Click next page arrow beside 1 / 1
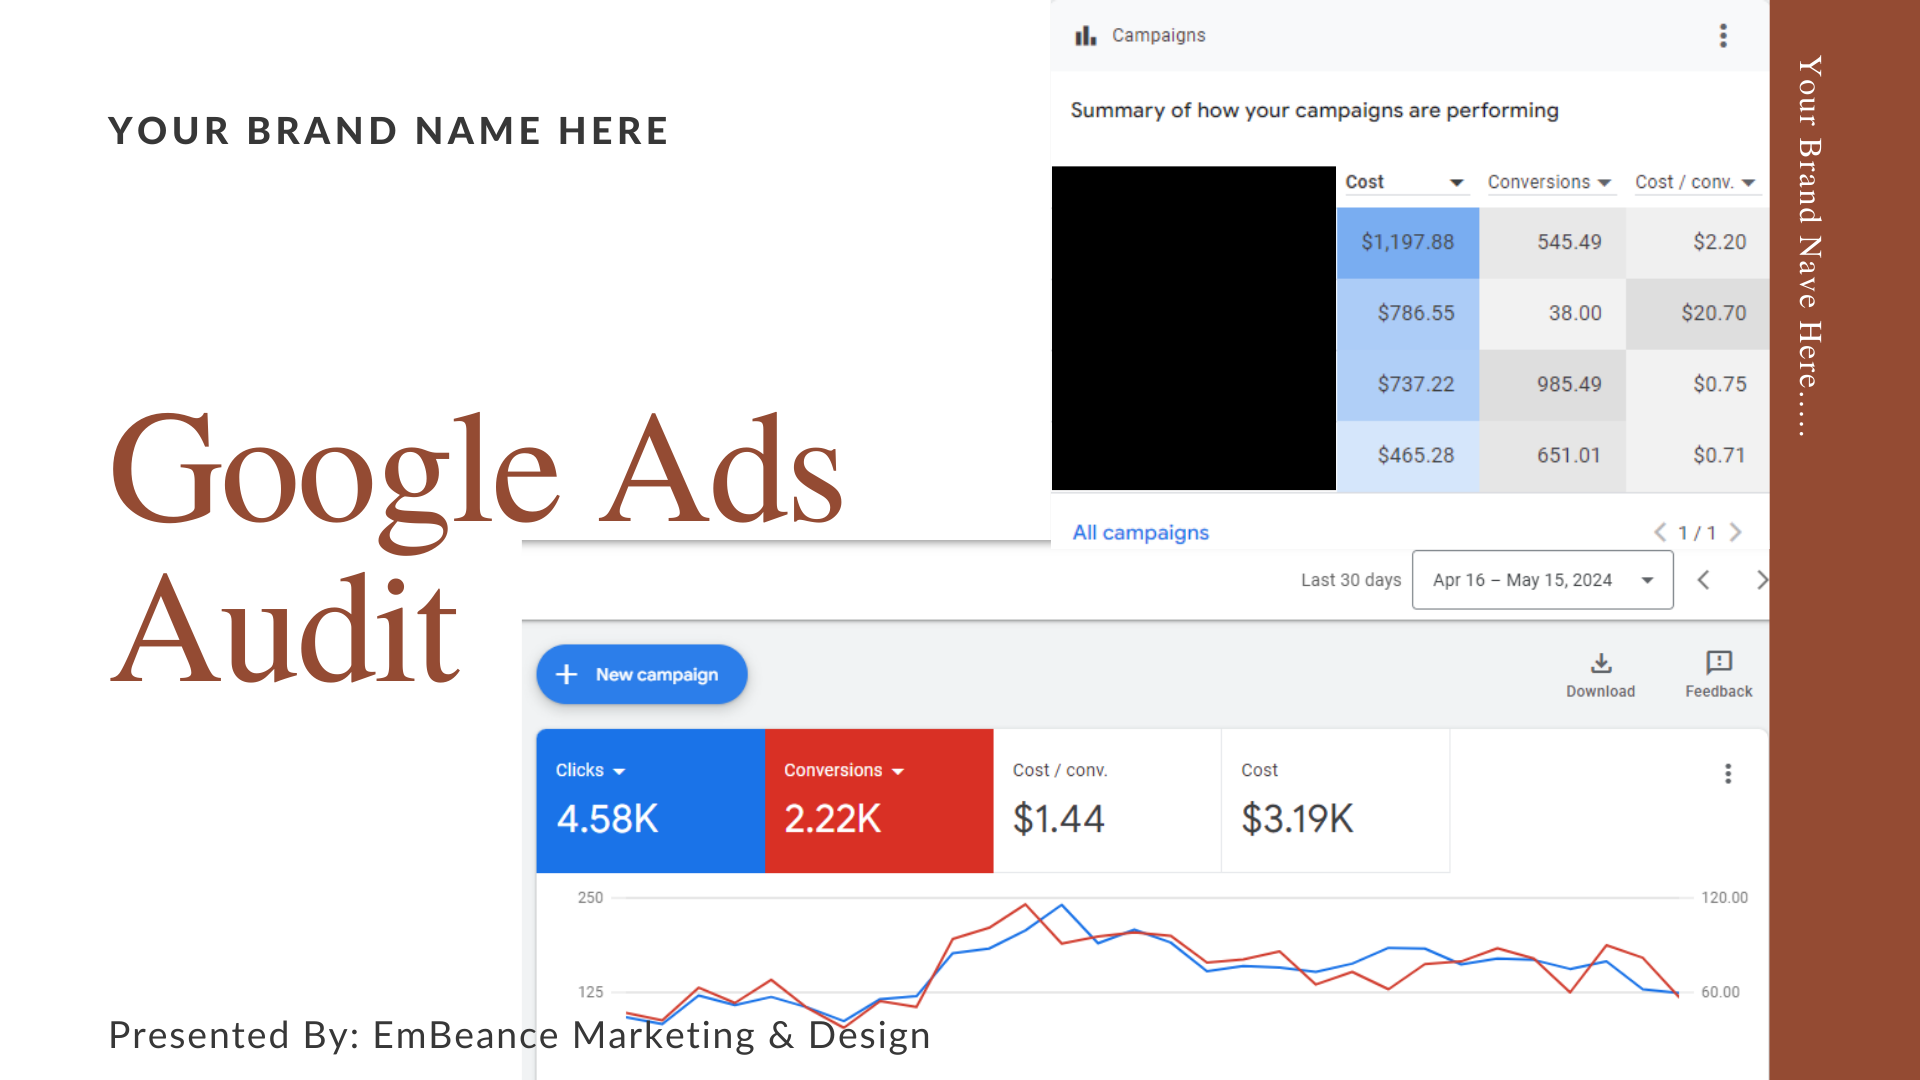Image resolution: width=1920 pixels, height=1080 pixels. [x=1736, y=532]
